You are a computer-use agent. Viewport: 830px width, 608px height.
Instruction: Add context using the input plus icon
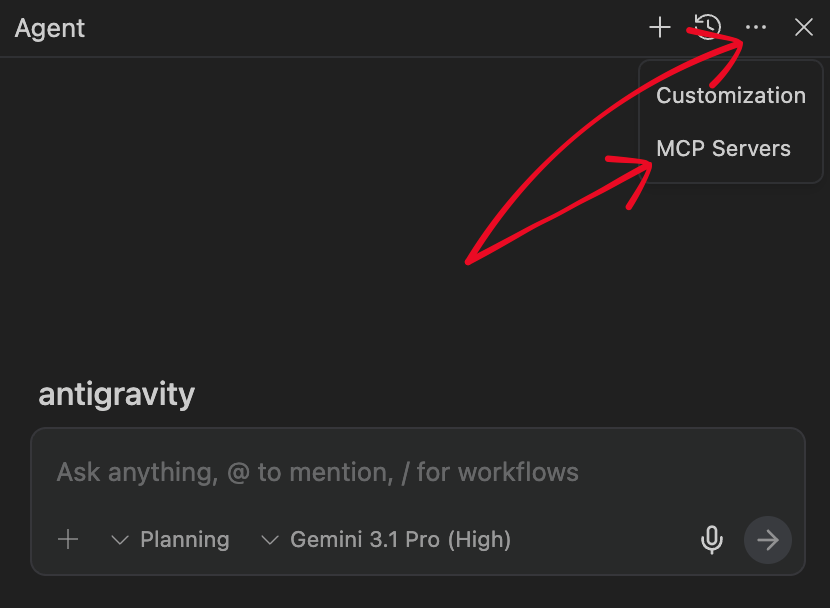click(68, 540)
